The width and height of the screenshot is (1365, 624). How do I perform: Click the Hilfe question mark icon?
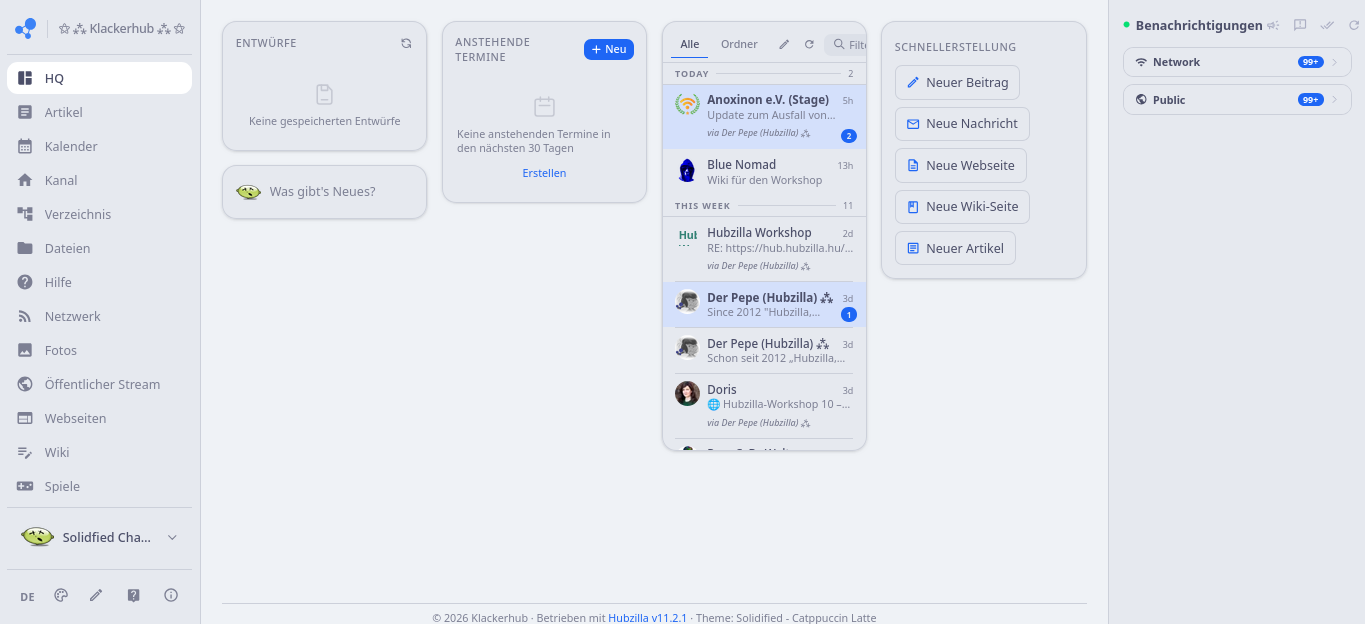point(25,282)
